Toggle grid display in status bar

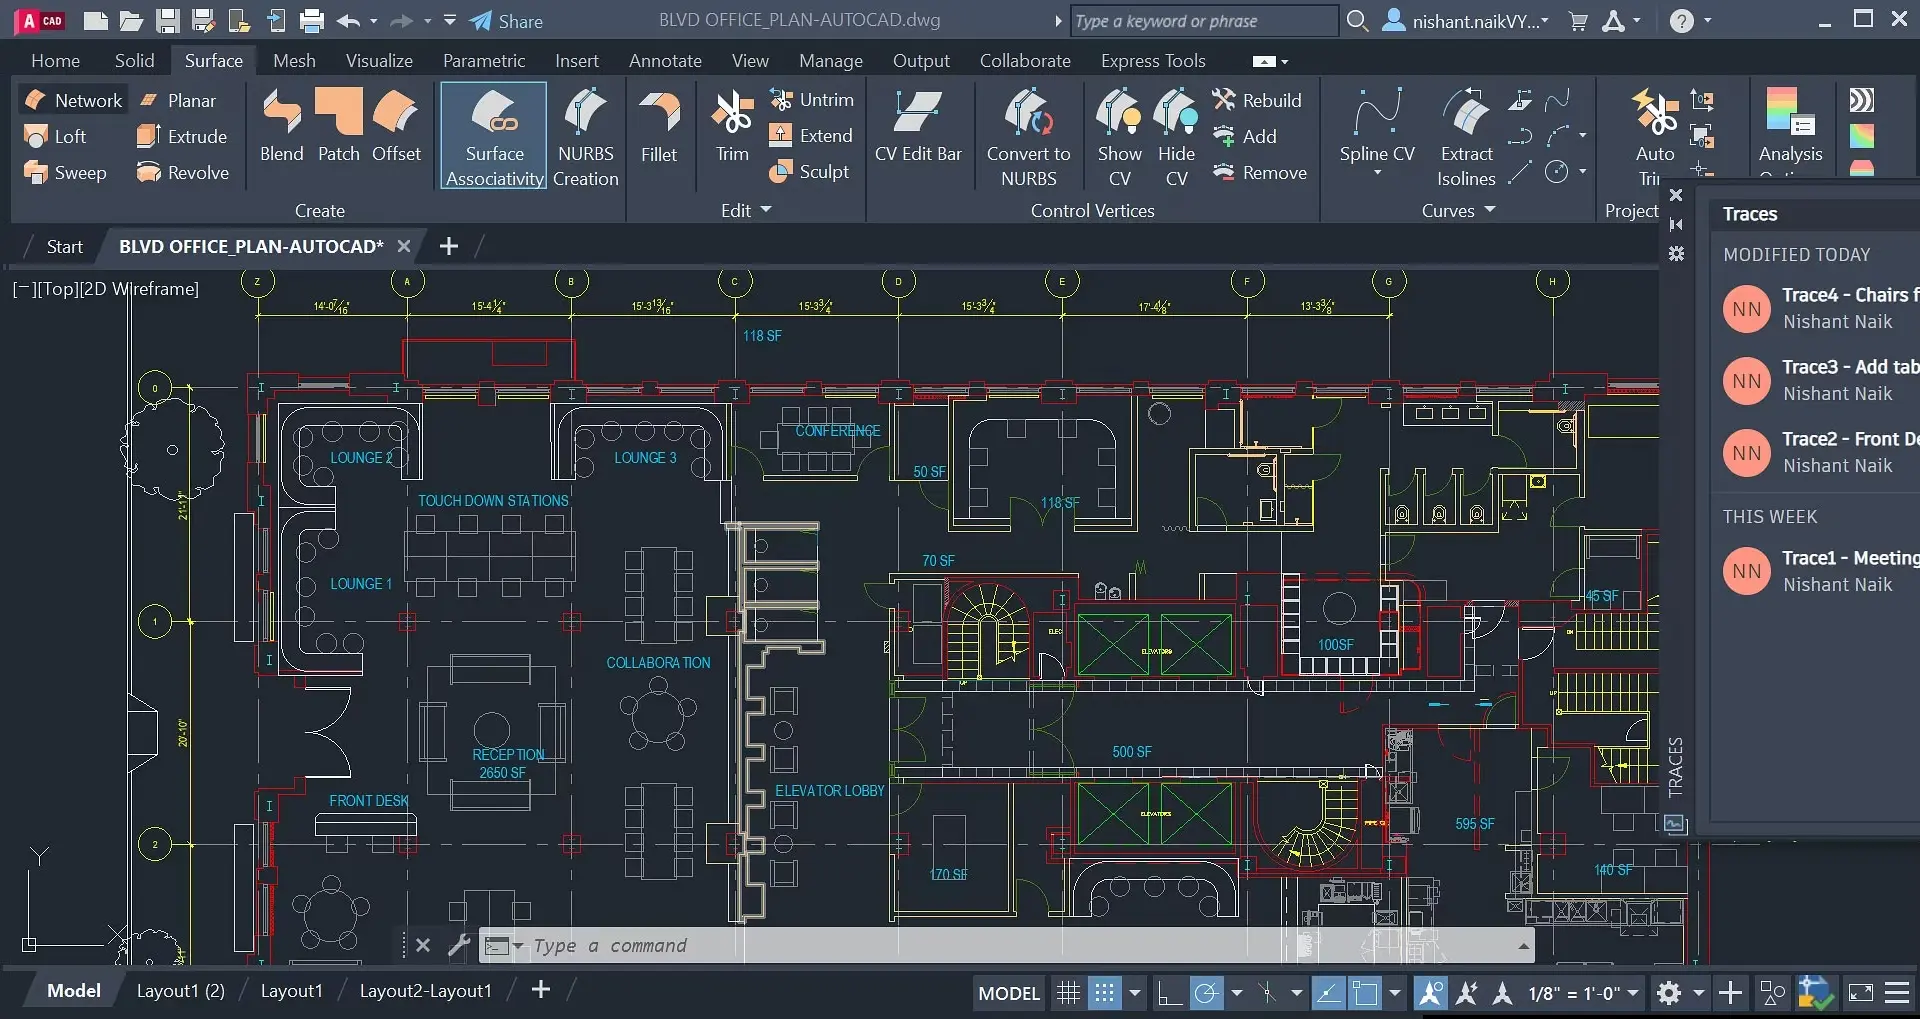[x=1068, y=993]
